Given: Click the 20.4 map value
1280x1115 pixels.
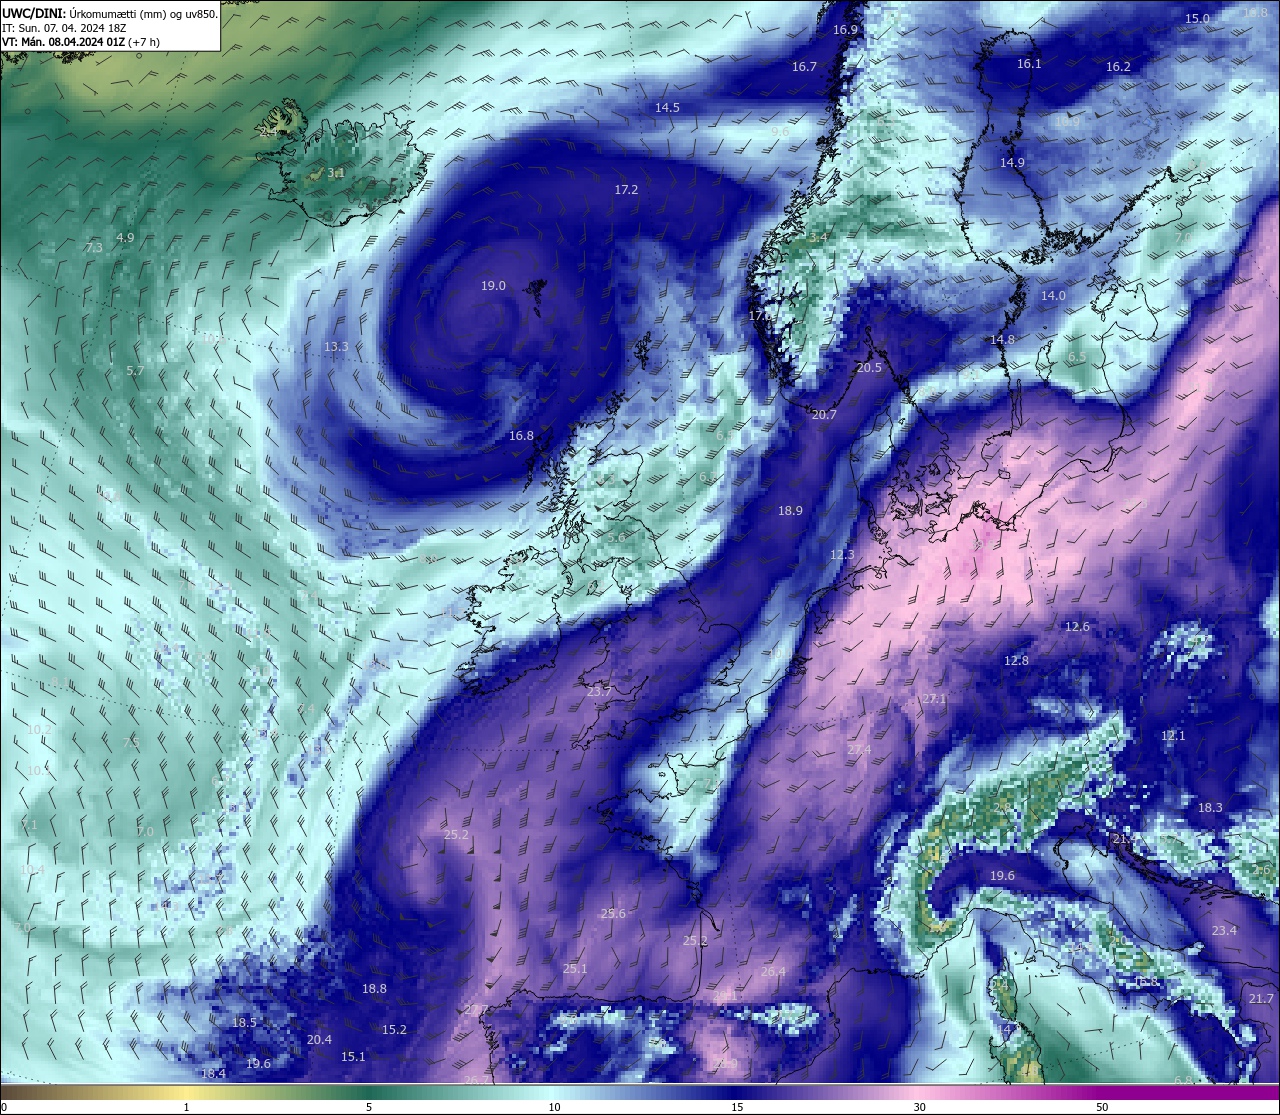Looking at the screenshot, I should (319, 1040).
